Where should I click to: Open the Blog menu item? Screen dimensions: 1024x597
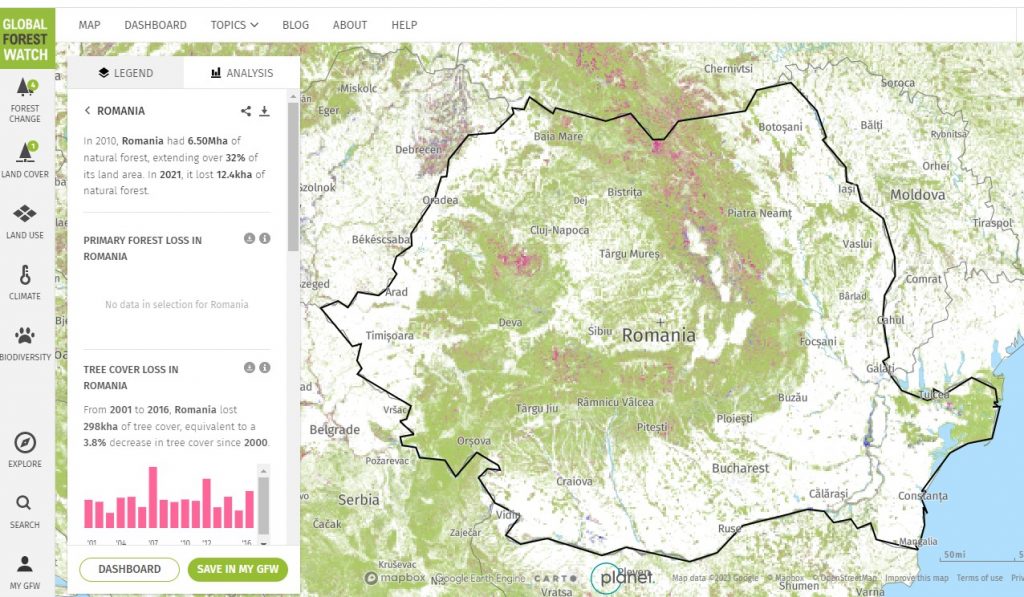(x=295, y=25)
